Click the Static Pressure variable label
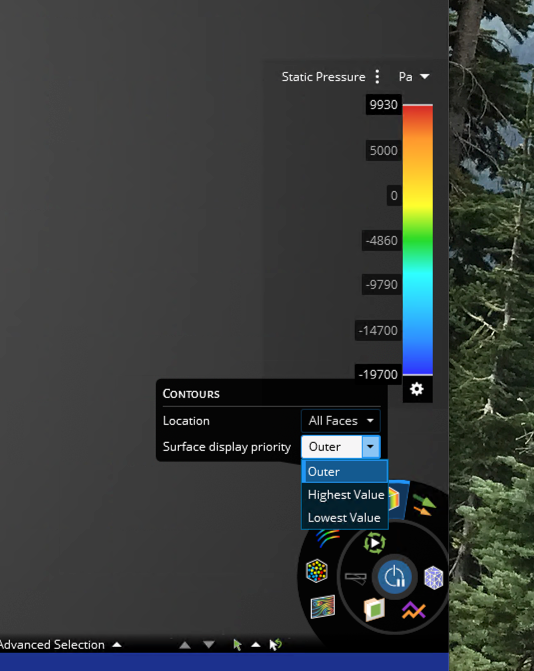 [323, 77]
